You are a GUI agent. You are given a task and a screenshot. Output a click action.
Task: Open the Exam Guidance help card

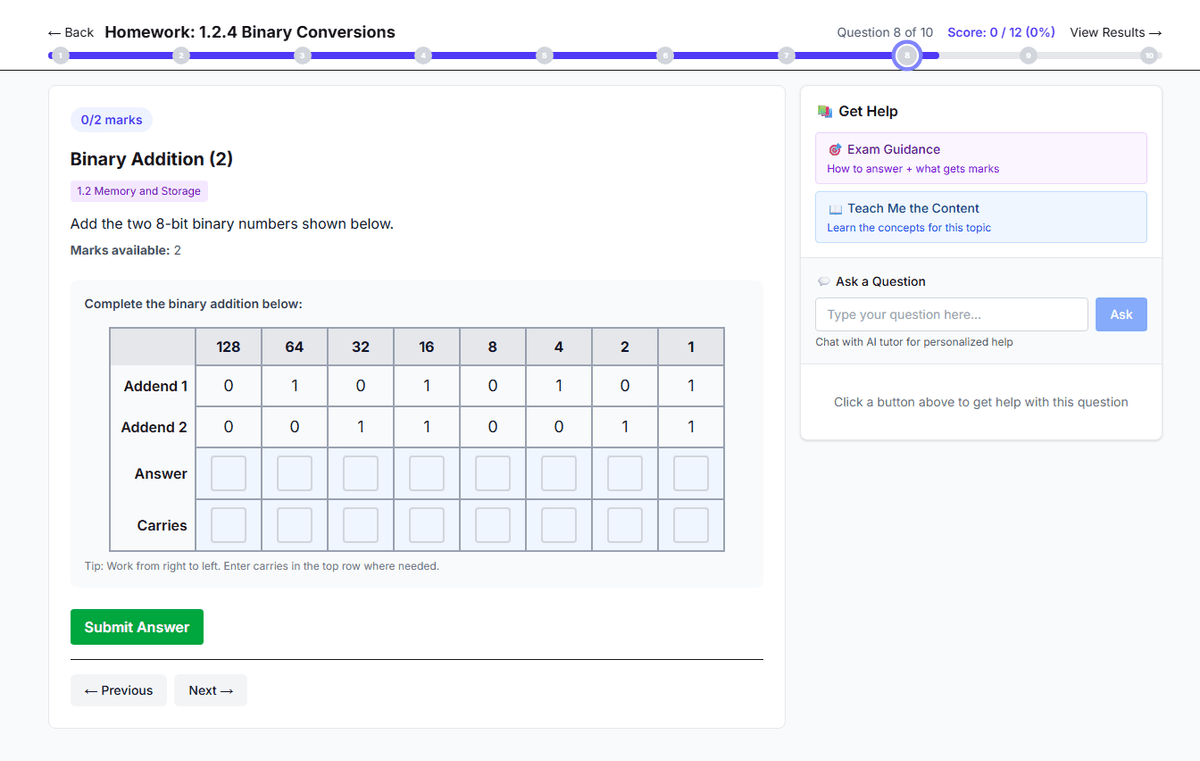[980, 157]
